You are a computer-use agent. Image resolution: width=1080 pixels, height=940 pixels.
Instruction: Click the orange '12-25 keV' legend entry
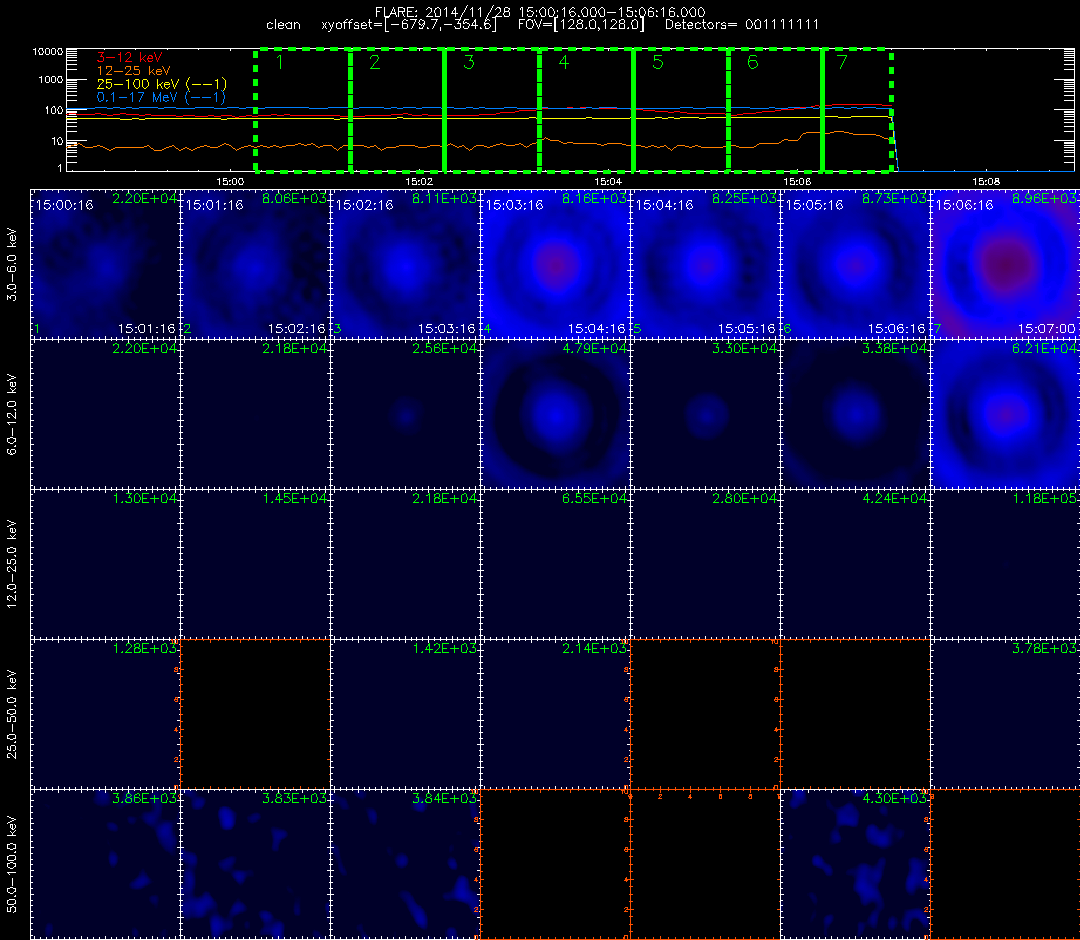[x=133, y=71]
